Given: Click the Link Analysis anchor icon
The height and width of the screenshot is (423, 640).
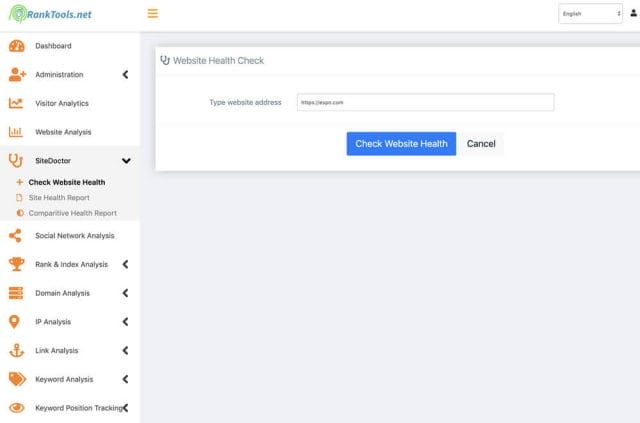Looking at the screenshot, I should pos(16,350).
